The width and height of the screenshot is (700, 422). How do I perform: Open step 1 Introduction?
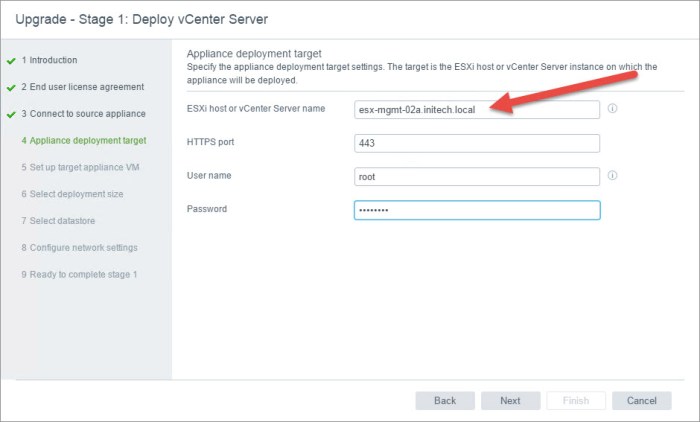49,60
